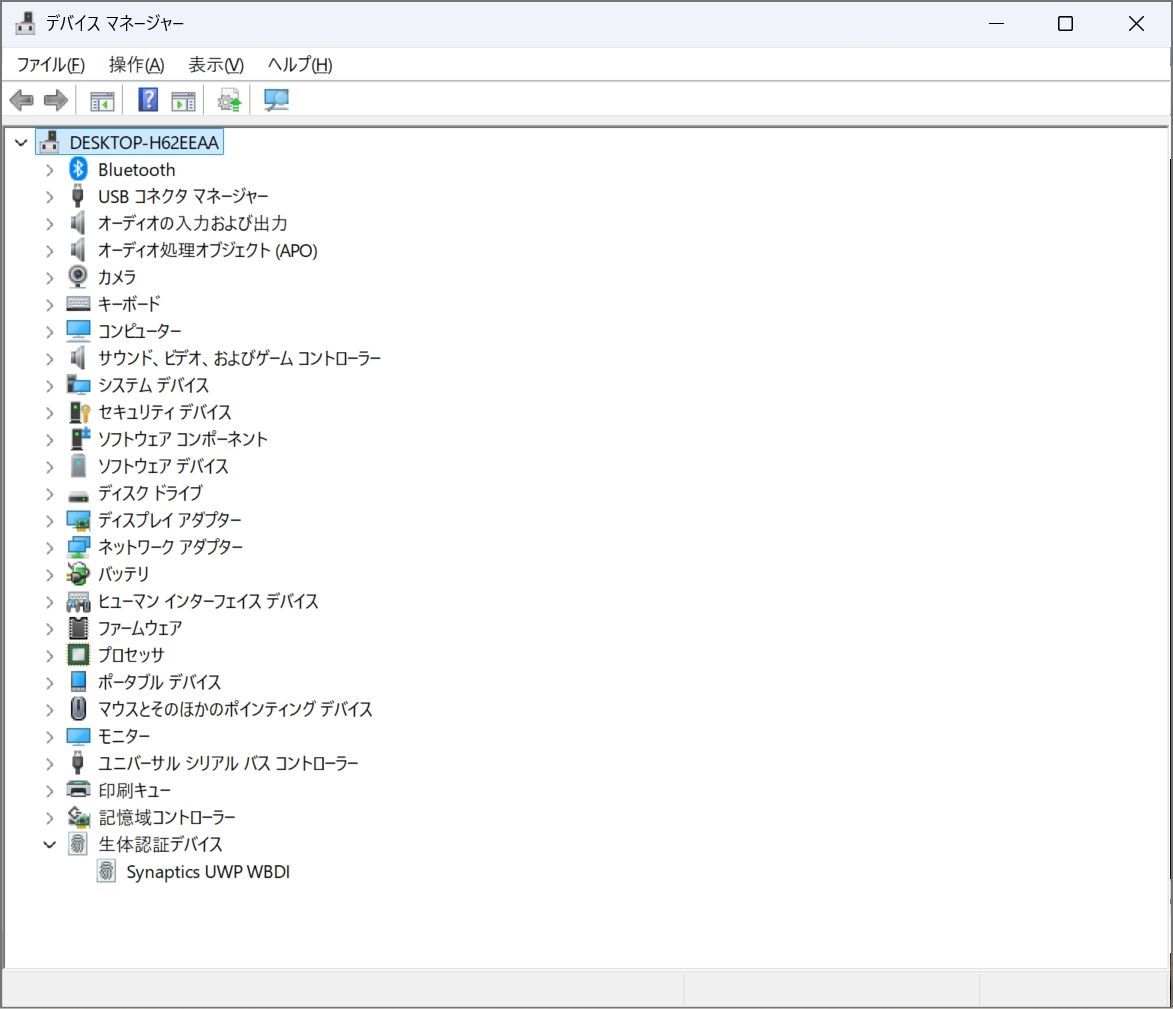Select the プロセッサ category
This screenshot has width=1173, height=1009.
[132, 655]
